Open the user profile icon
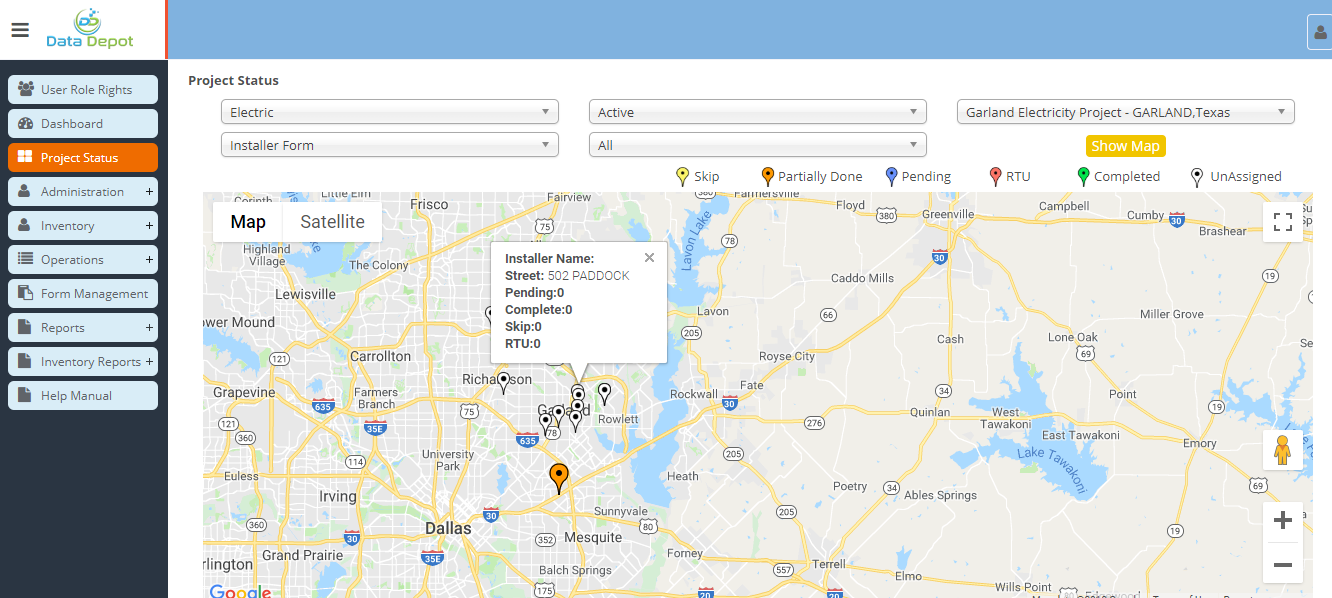1332x598 pixels. pos(1320,32)
